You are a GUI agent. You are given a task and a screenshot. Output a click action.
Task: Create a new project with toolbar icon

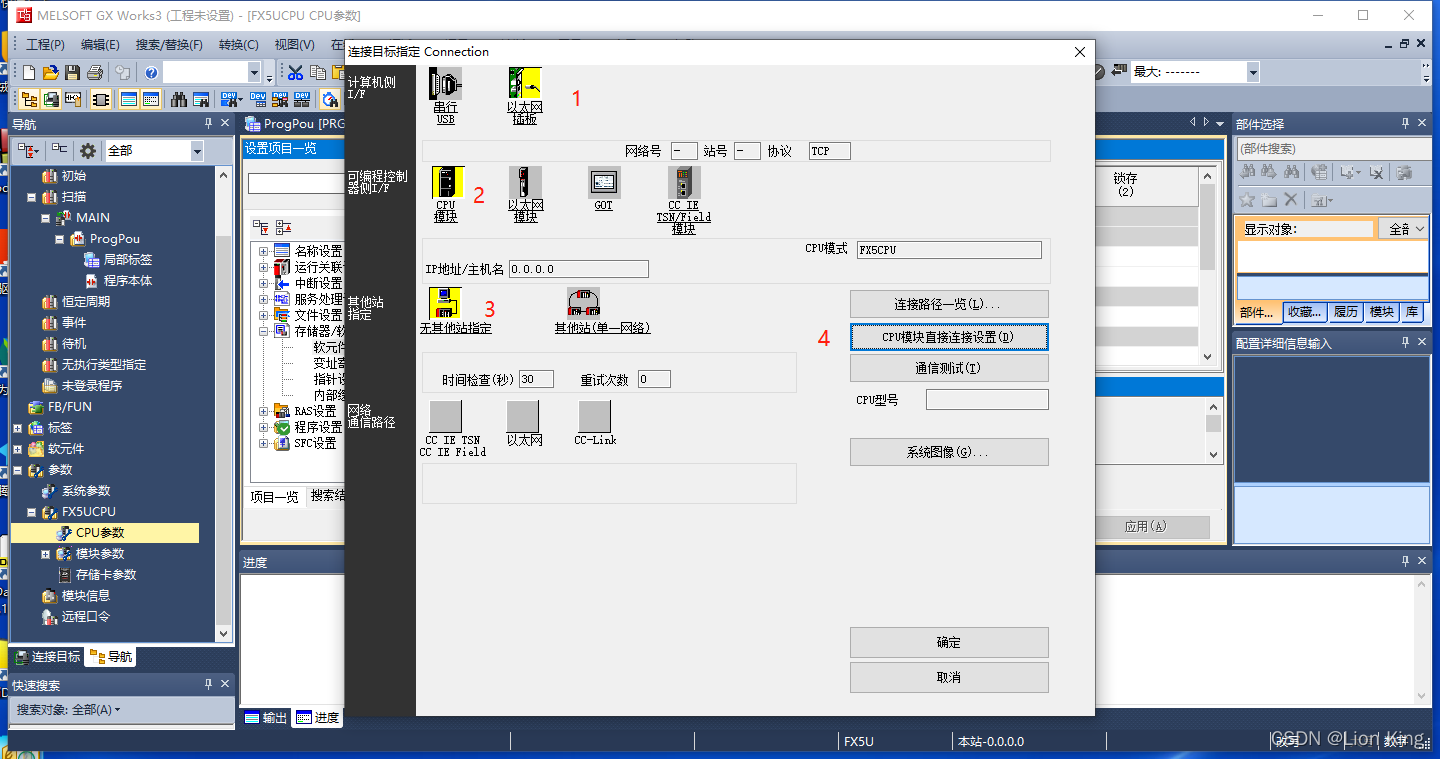29,72
